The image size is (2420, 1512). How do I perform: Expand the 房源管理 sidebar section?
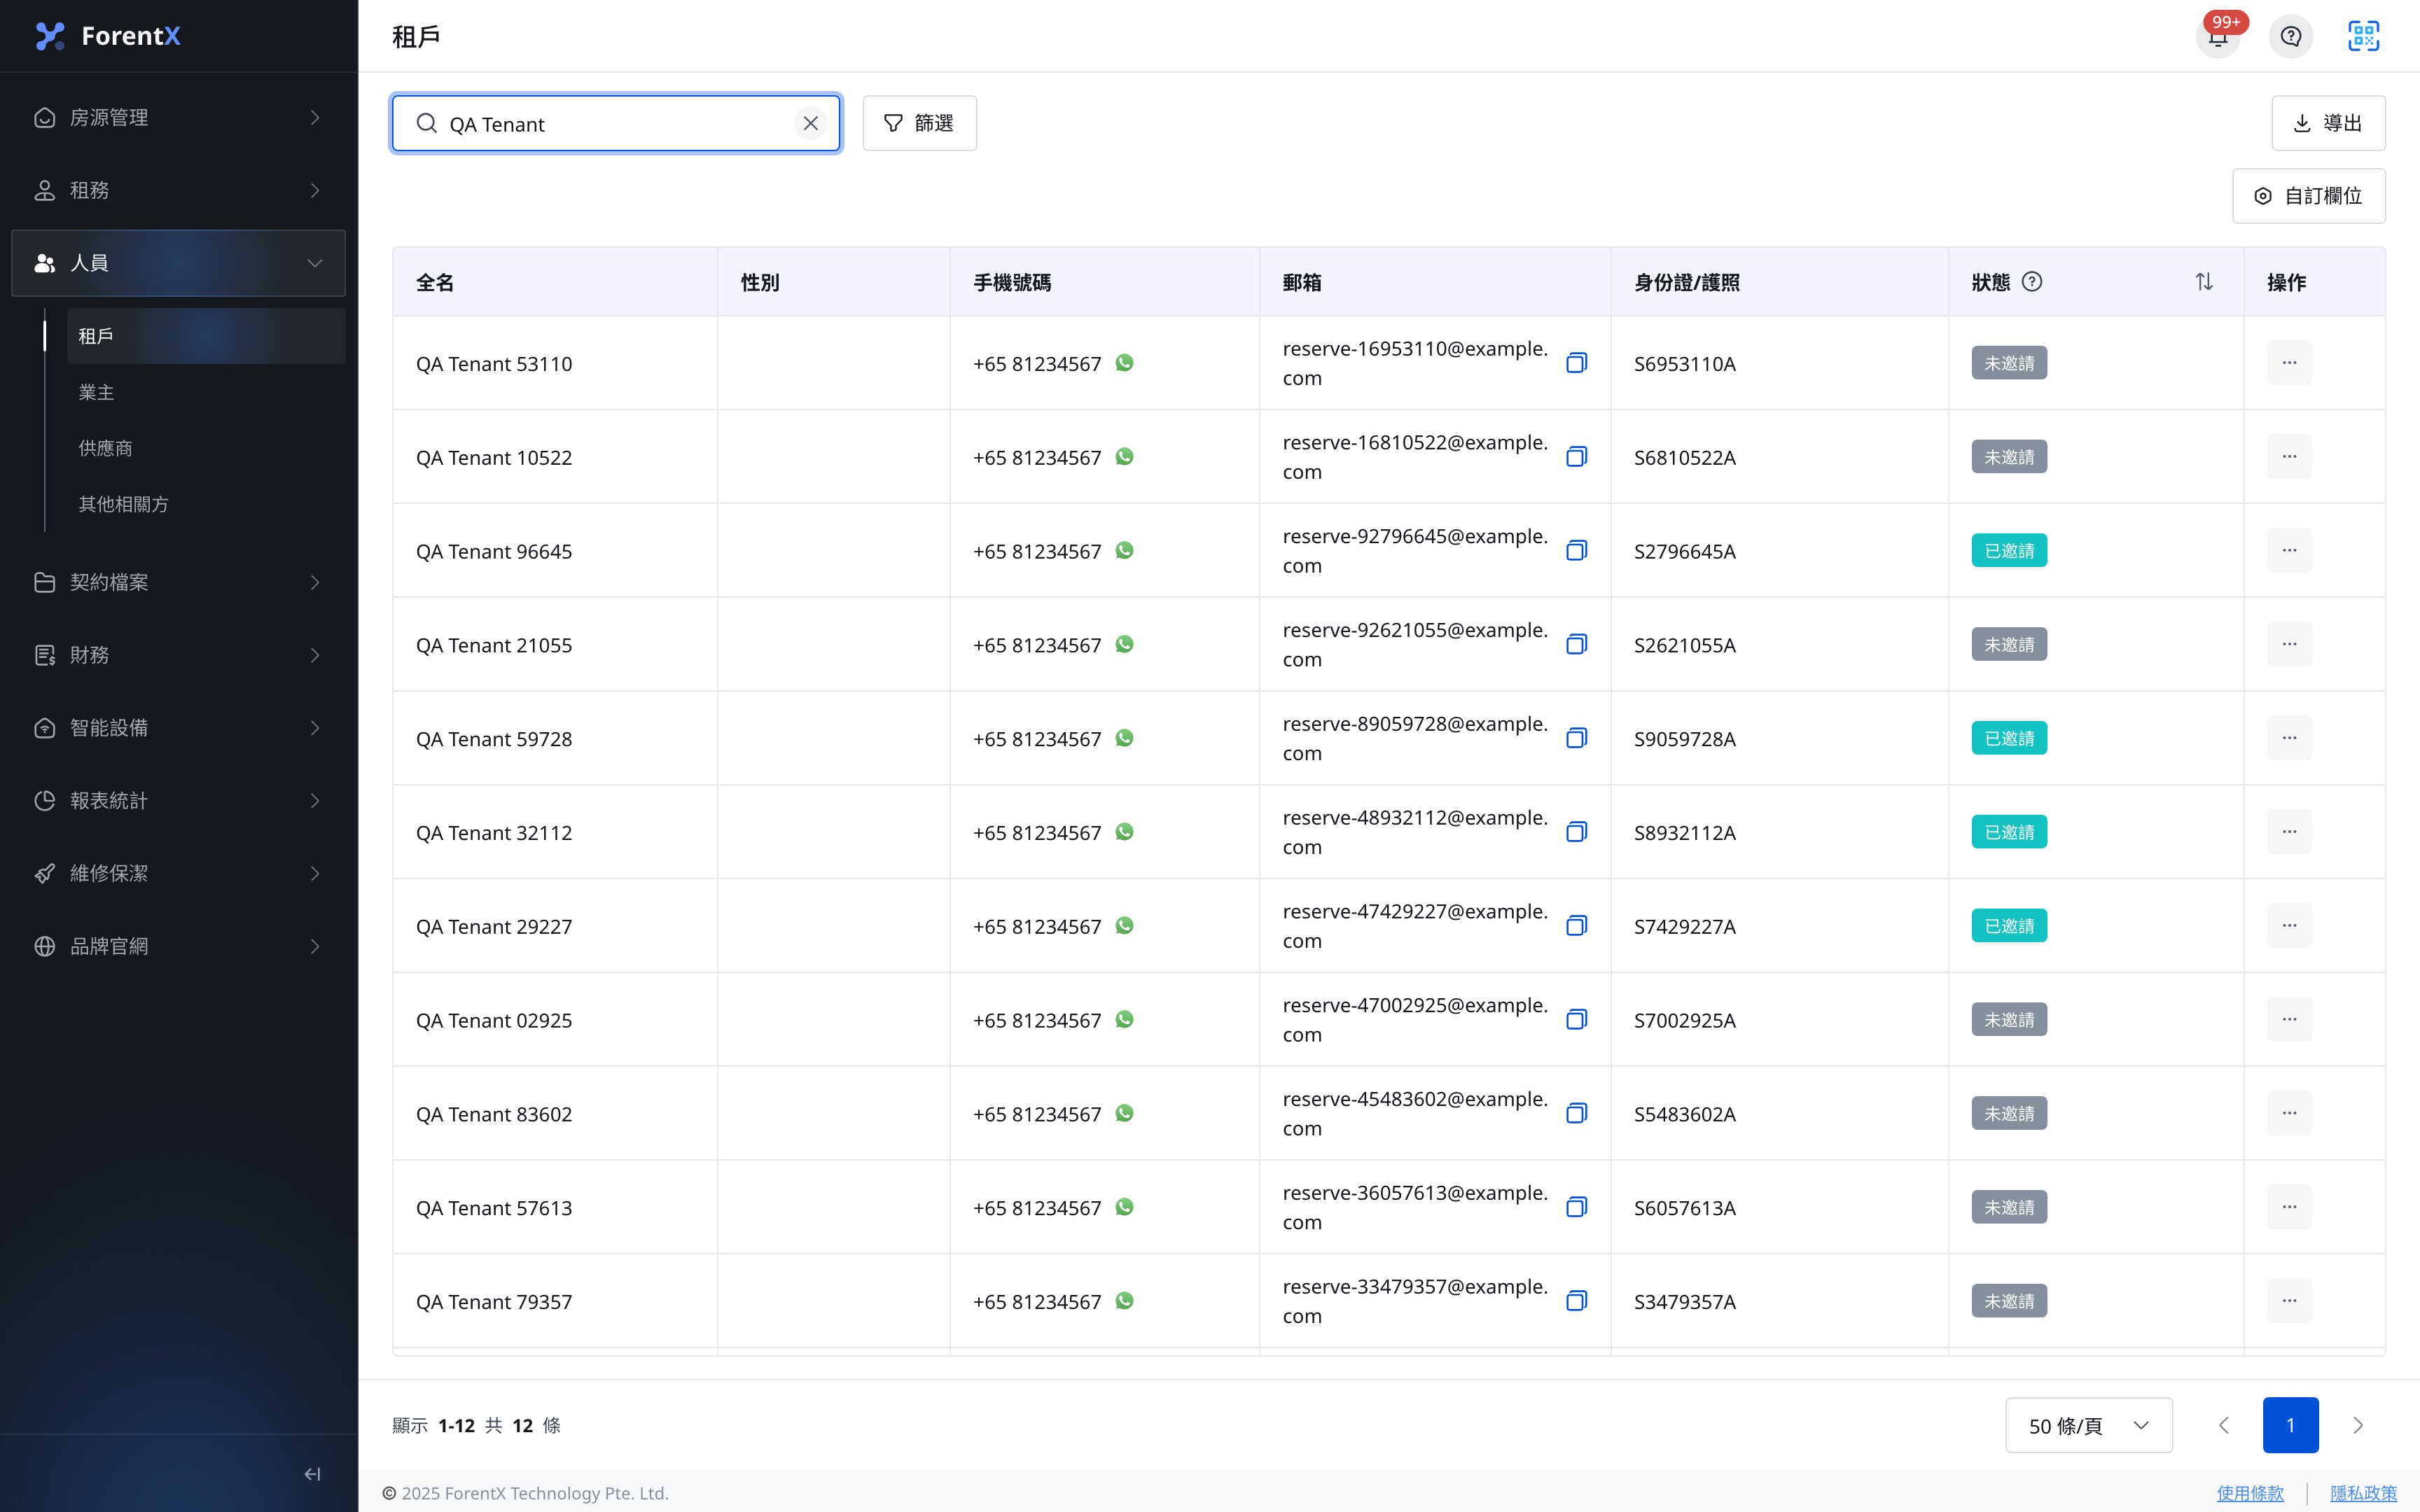[x=179, y=118]
